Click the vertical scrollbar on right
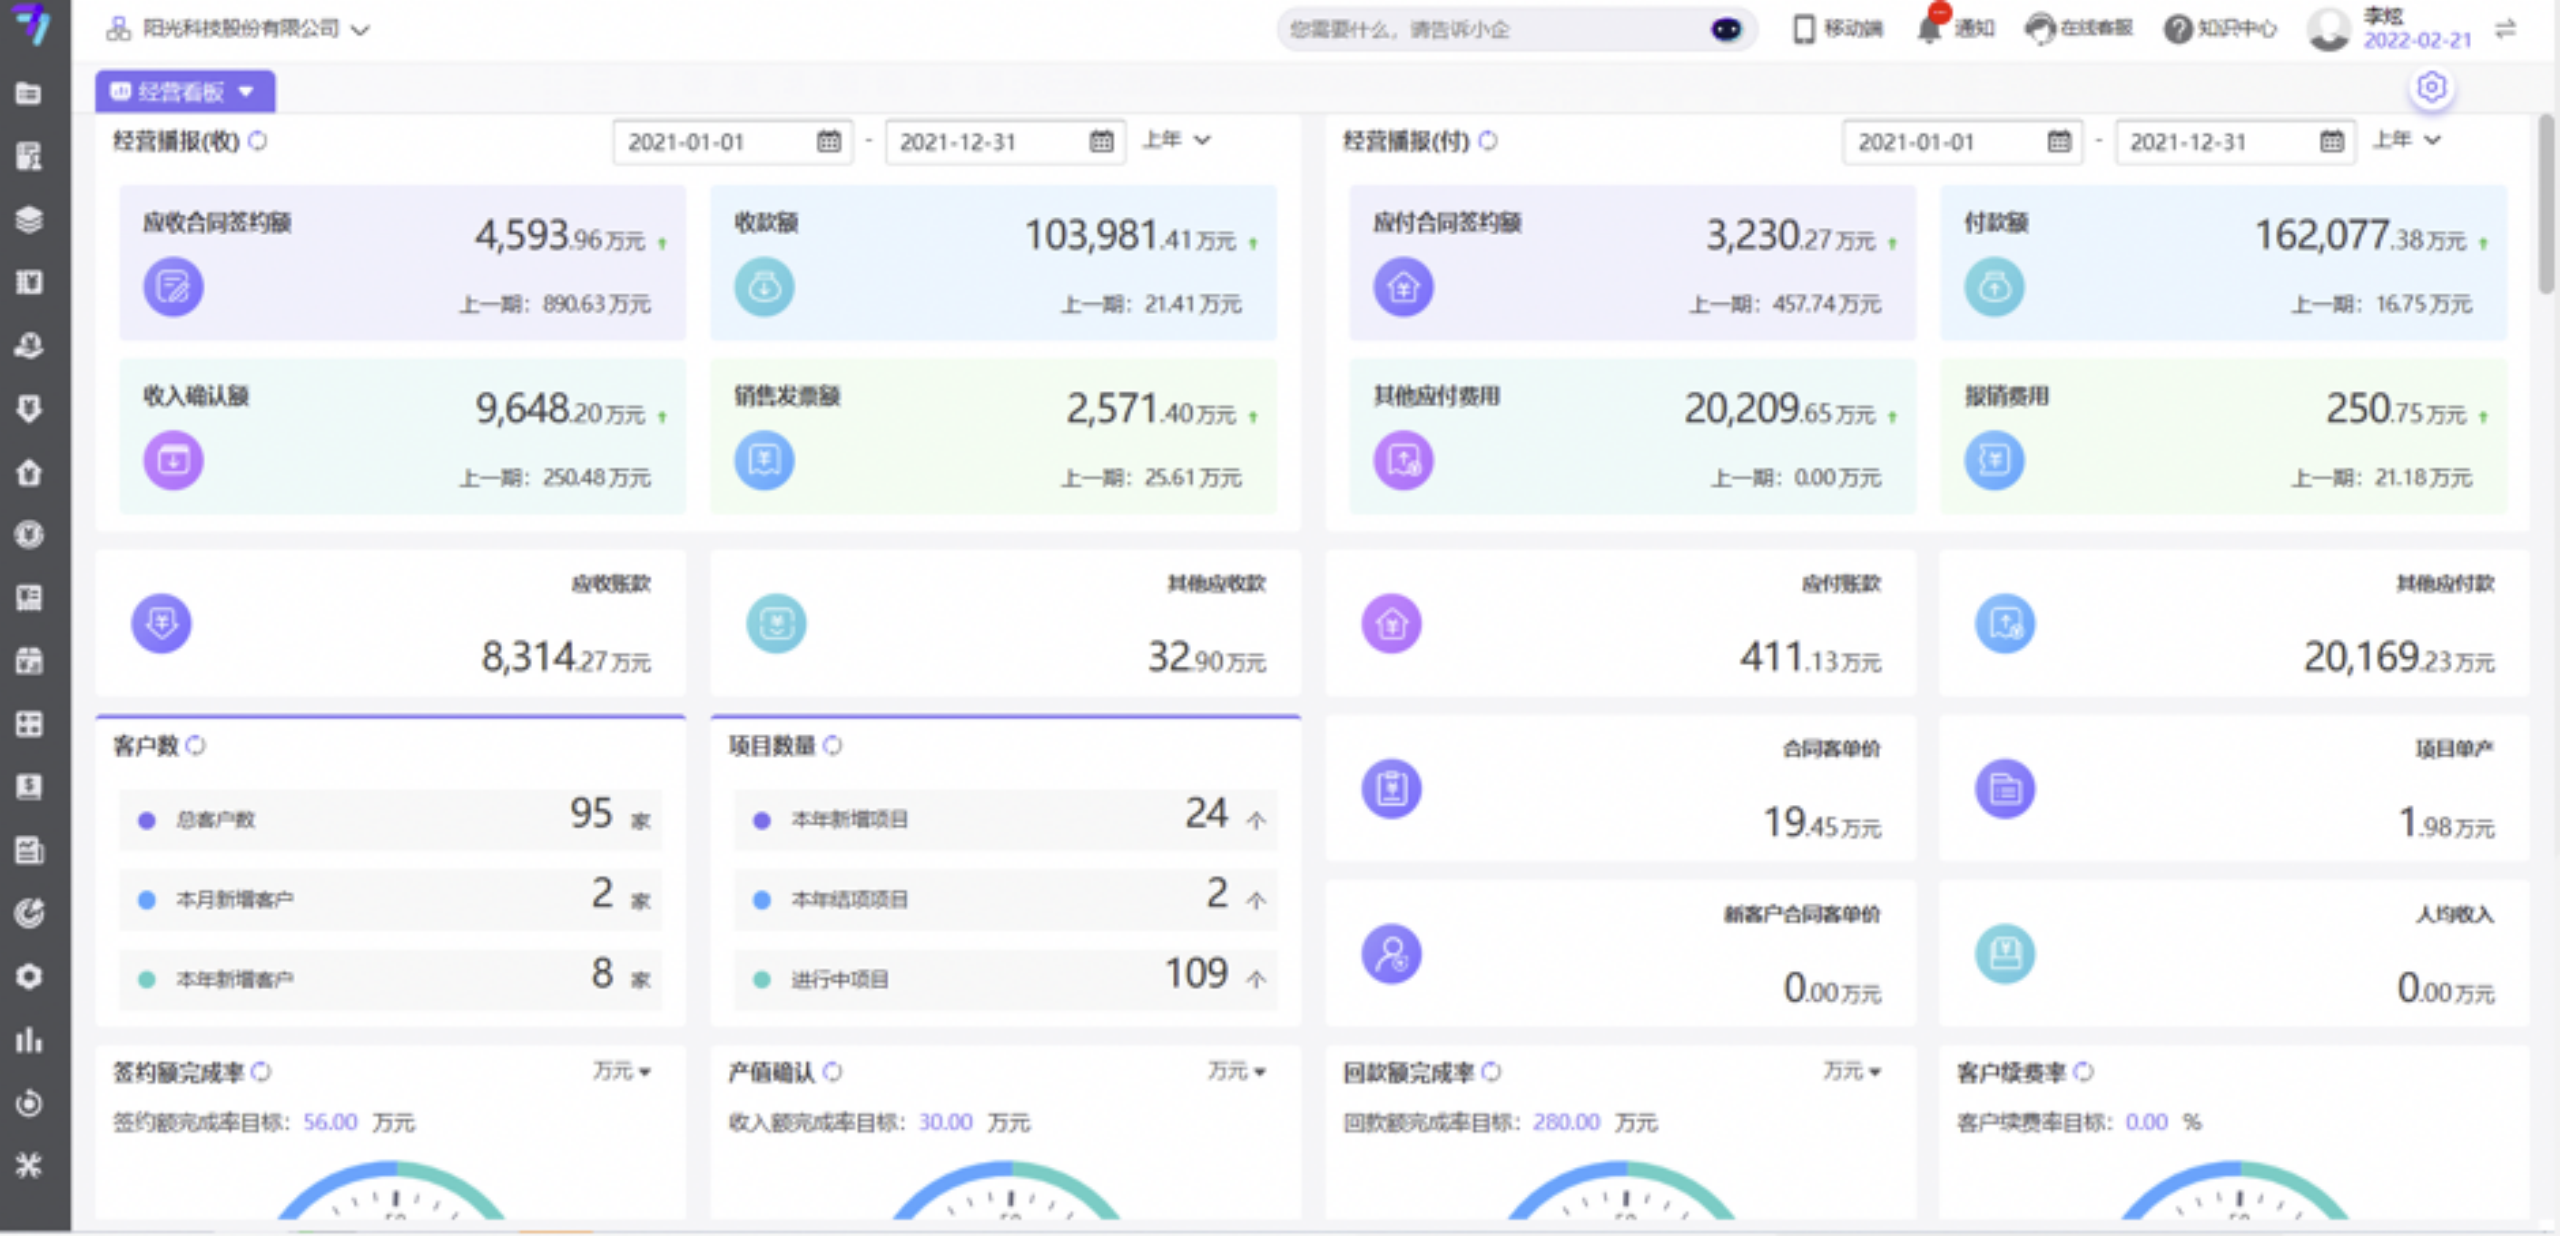 (2546, 205)
